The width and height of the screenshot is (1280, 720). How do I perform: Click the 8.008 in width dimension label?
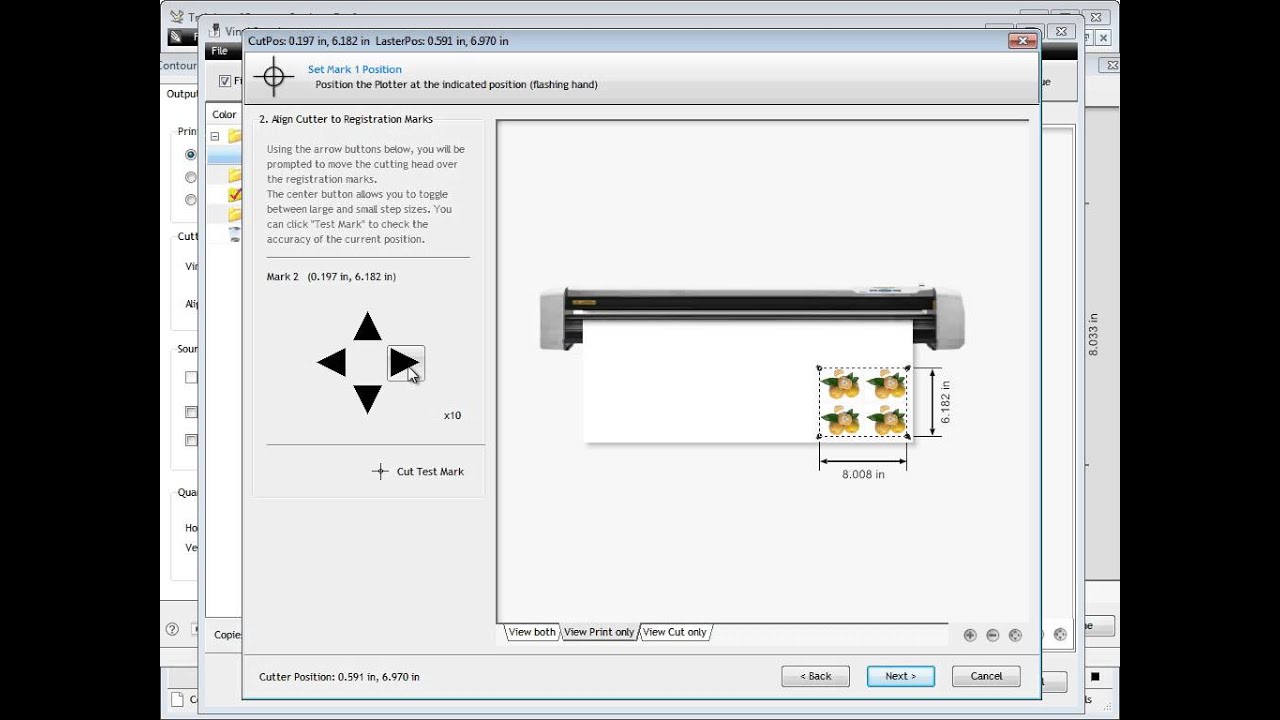(x=863, y=474)
